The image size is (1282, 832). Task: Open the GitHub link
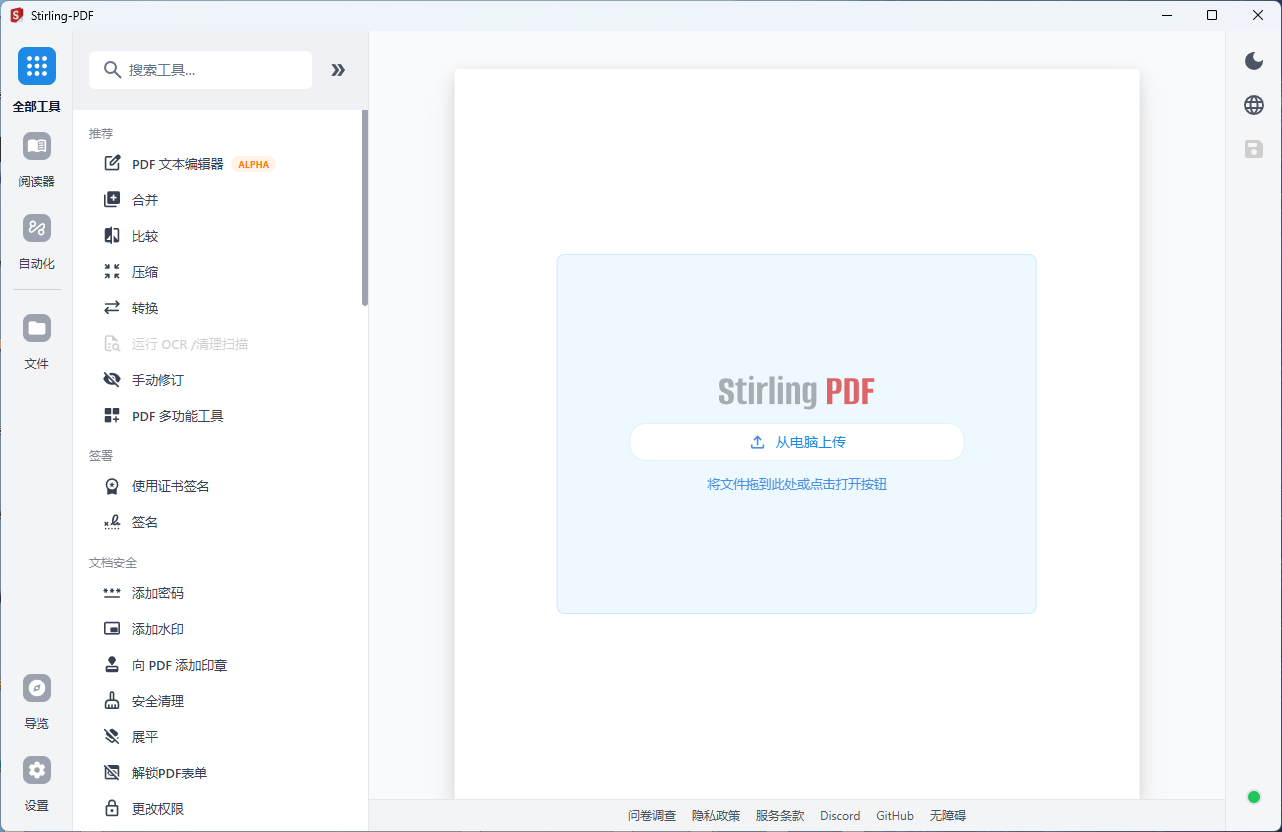[x=894, y=815]
